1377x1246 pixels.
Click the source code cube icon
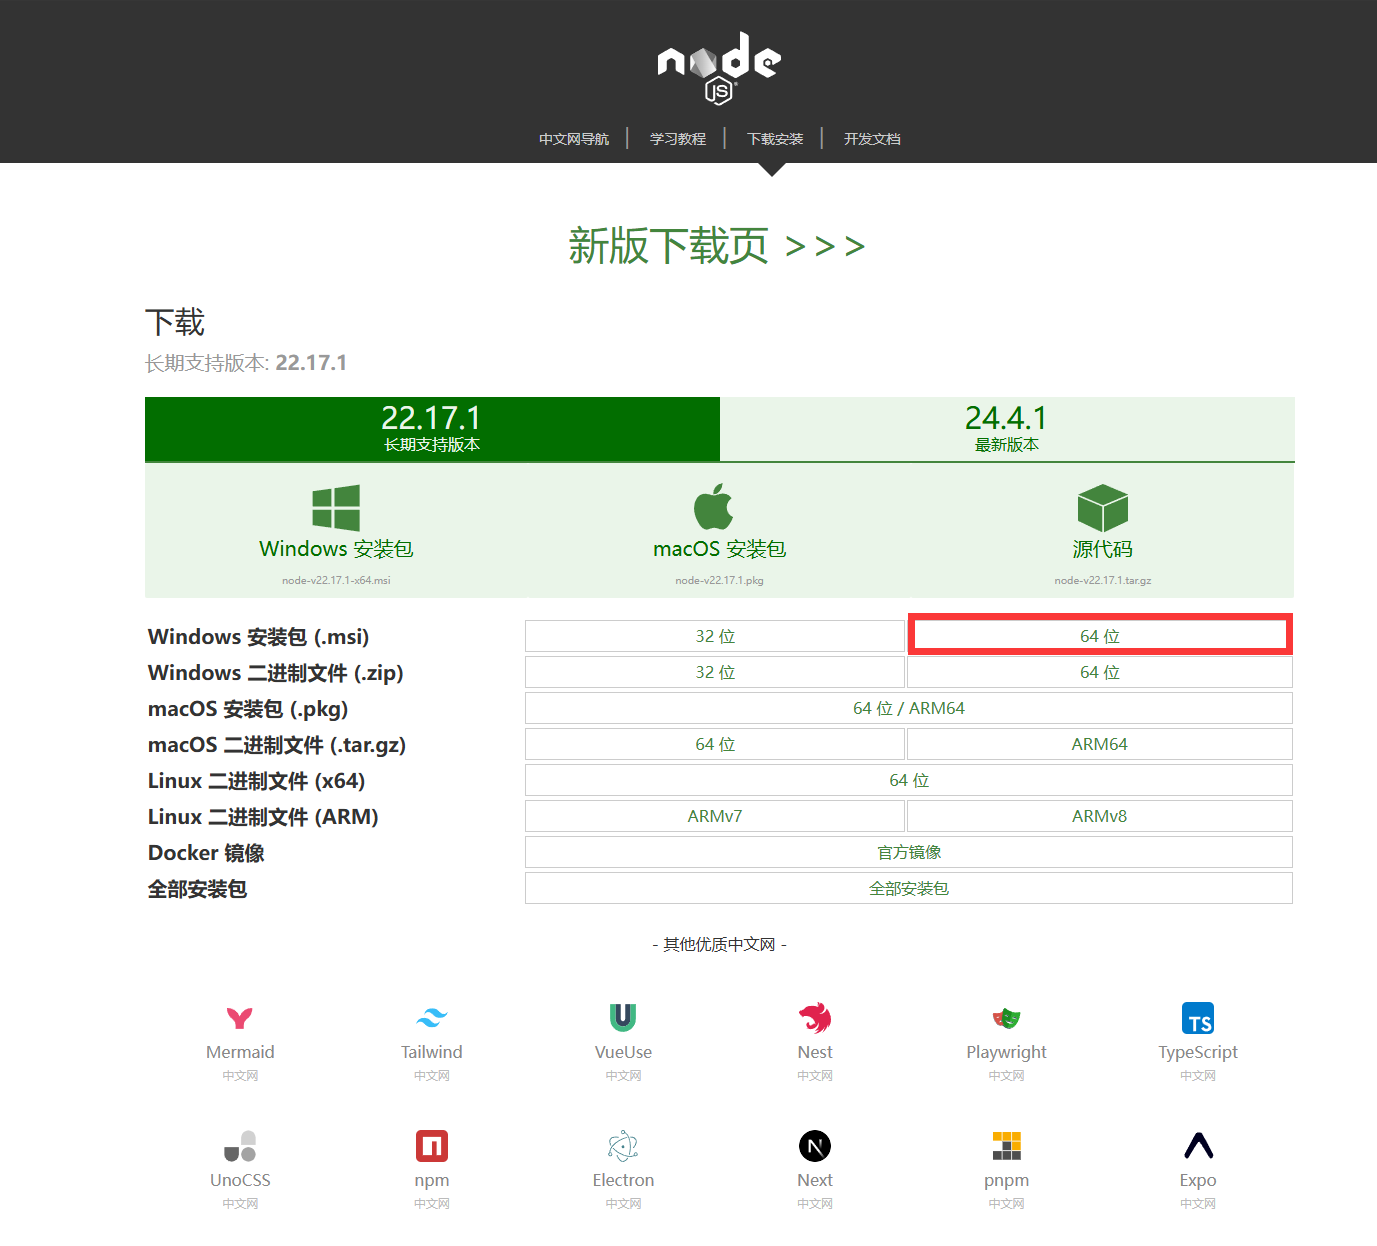[x=1102, y=508]
